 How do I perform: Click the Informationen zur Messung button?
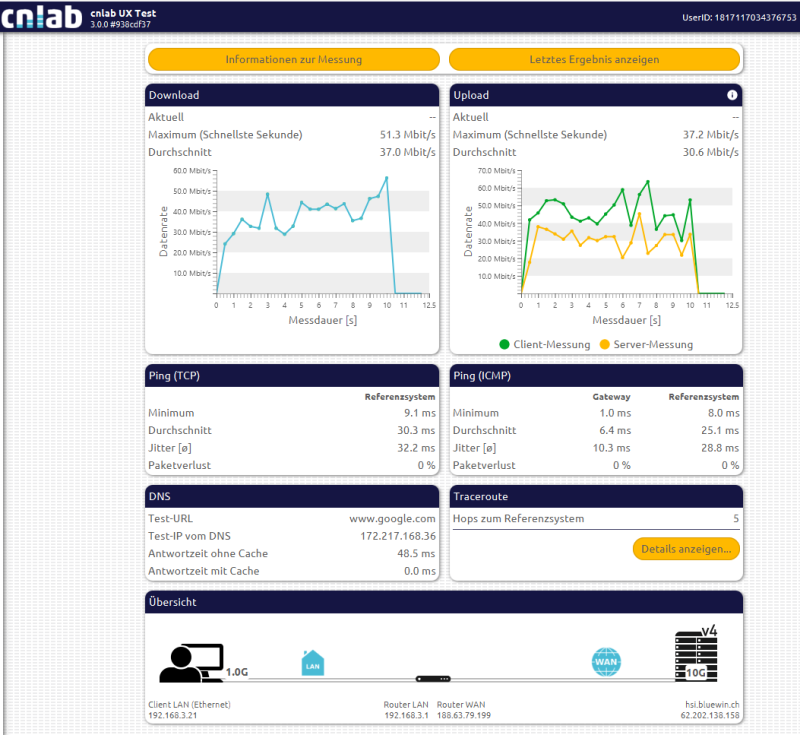tap(293, 59)
